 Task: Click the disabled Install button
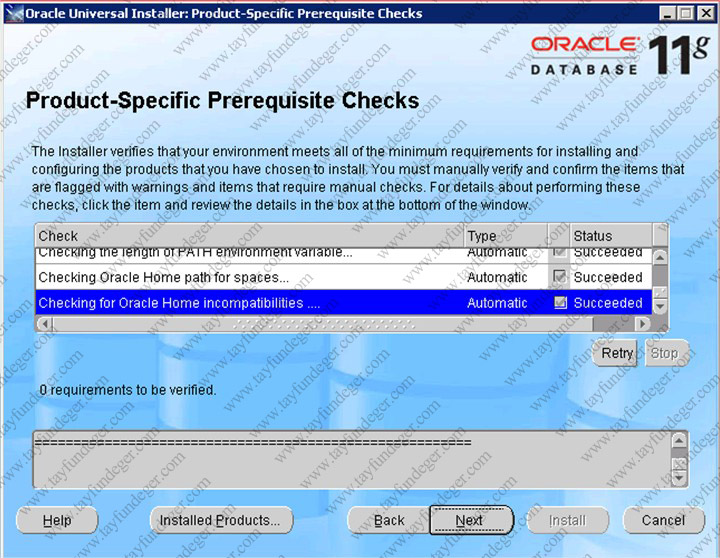point(568,520)
